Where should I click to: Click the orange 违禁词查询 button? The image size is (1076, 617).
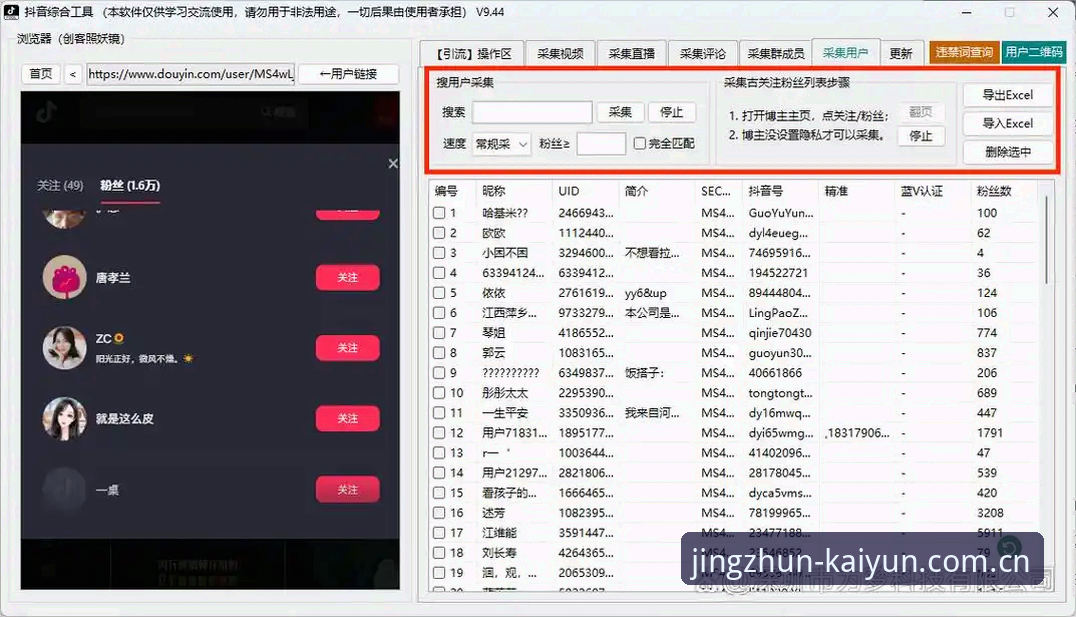pyautogui.click(x=963, y=52)
